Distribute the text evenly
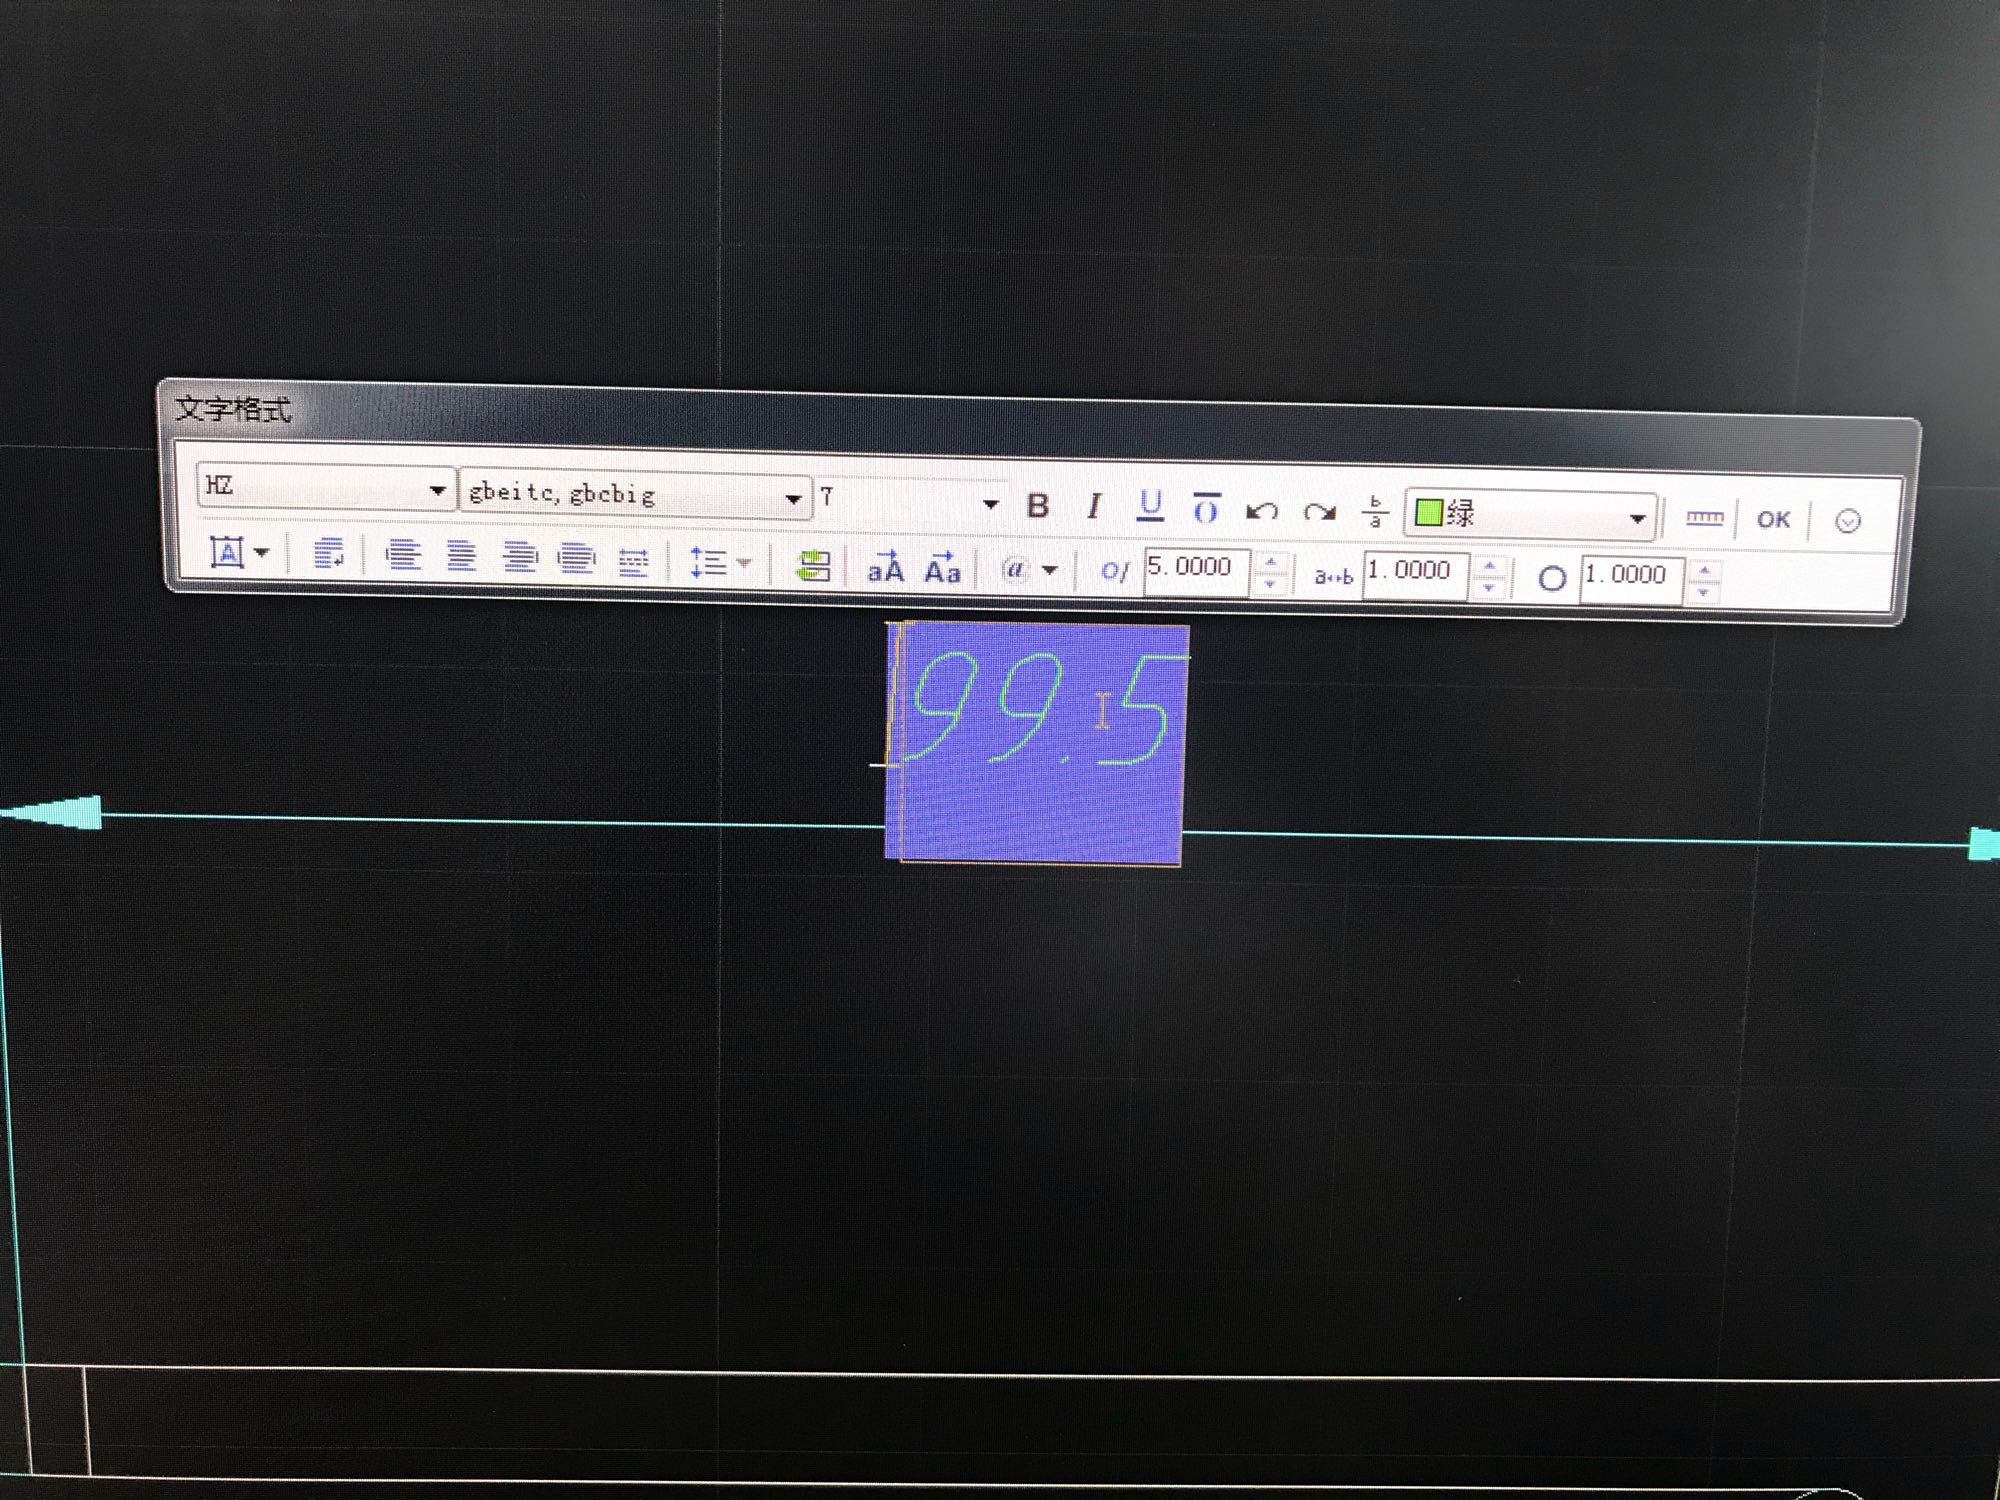This screenshot has height=1500, width=2000. click(633, 561)
